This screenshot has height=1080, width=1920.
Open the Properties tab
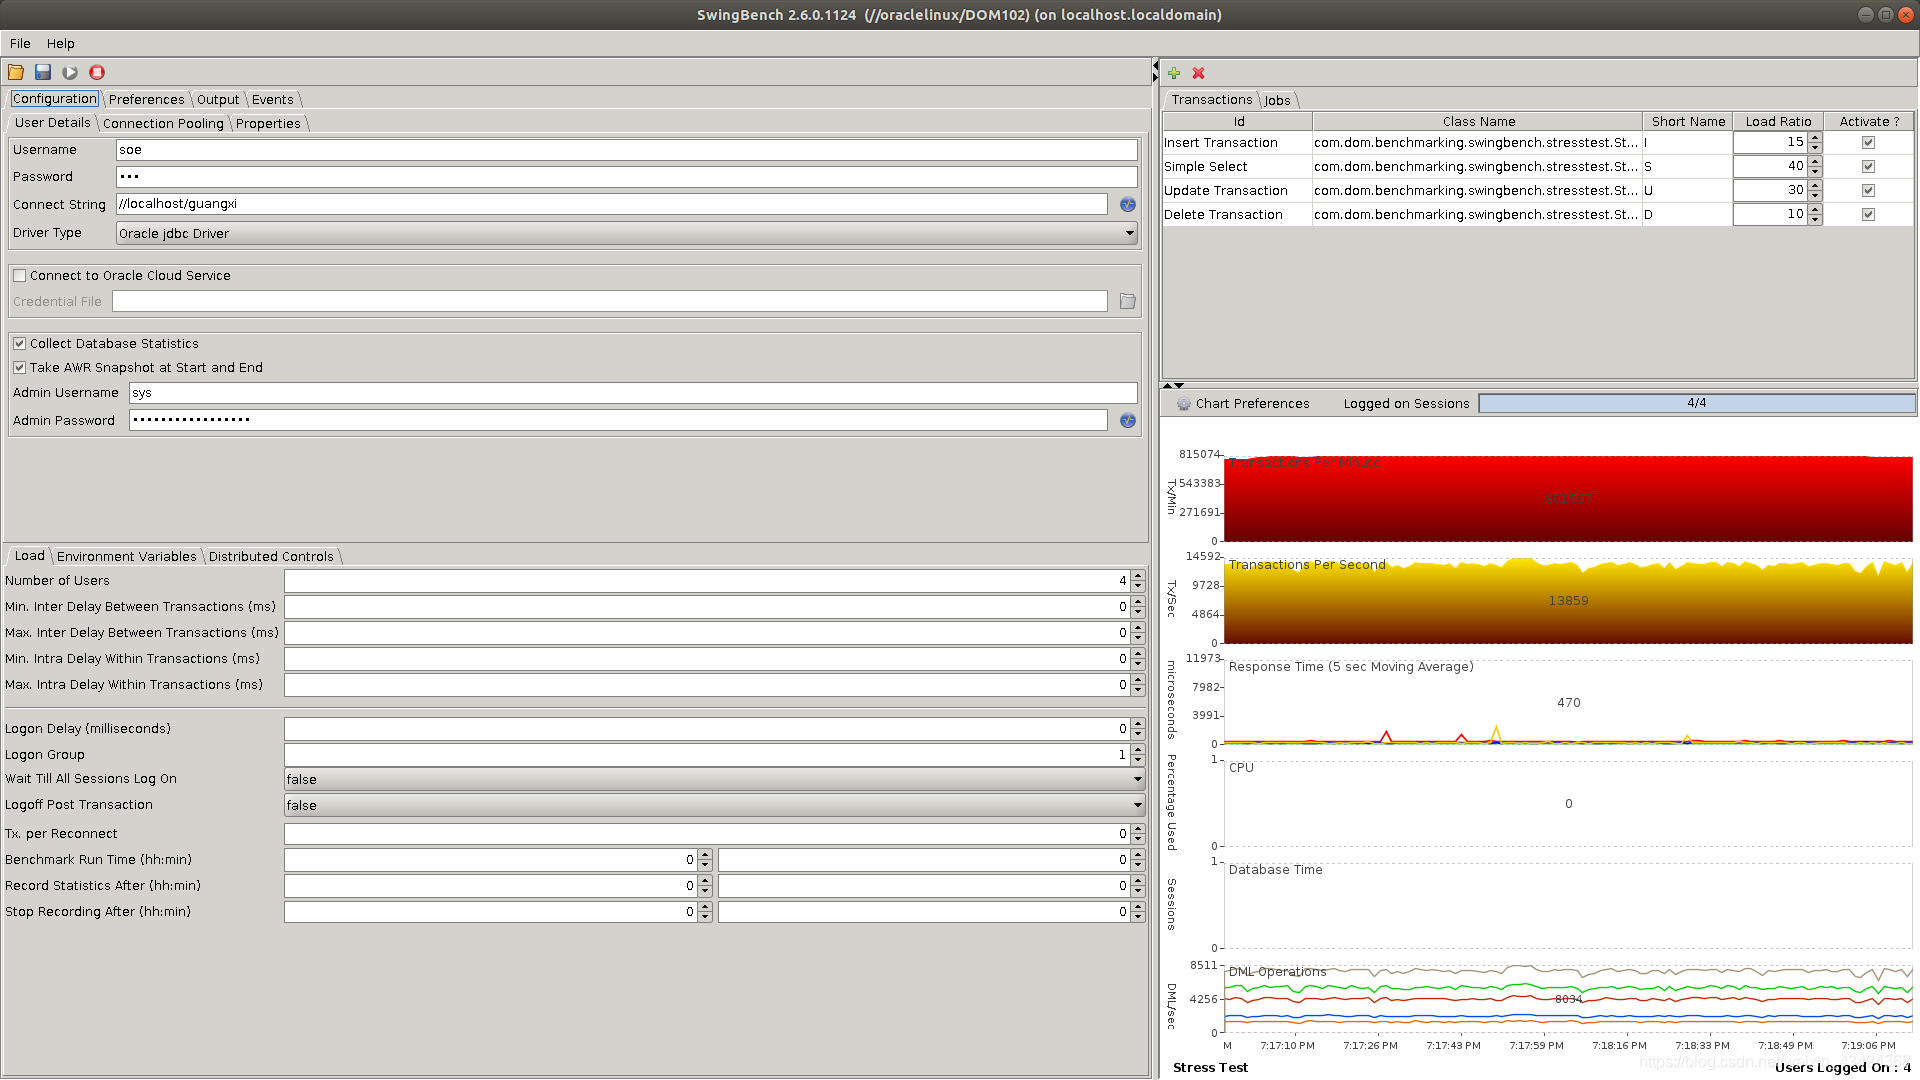pyautogui.click(x=268, y=124)
